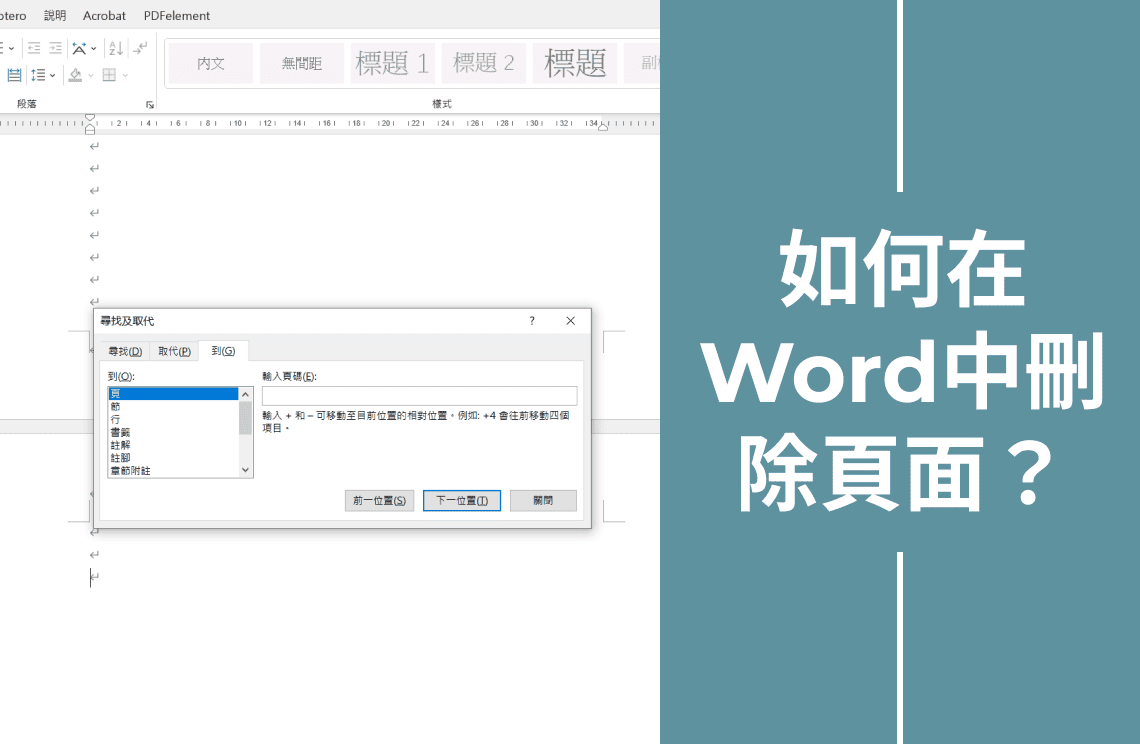Click the shading paint bucket icon

pos(75,75)
